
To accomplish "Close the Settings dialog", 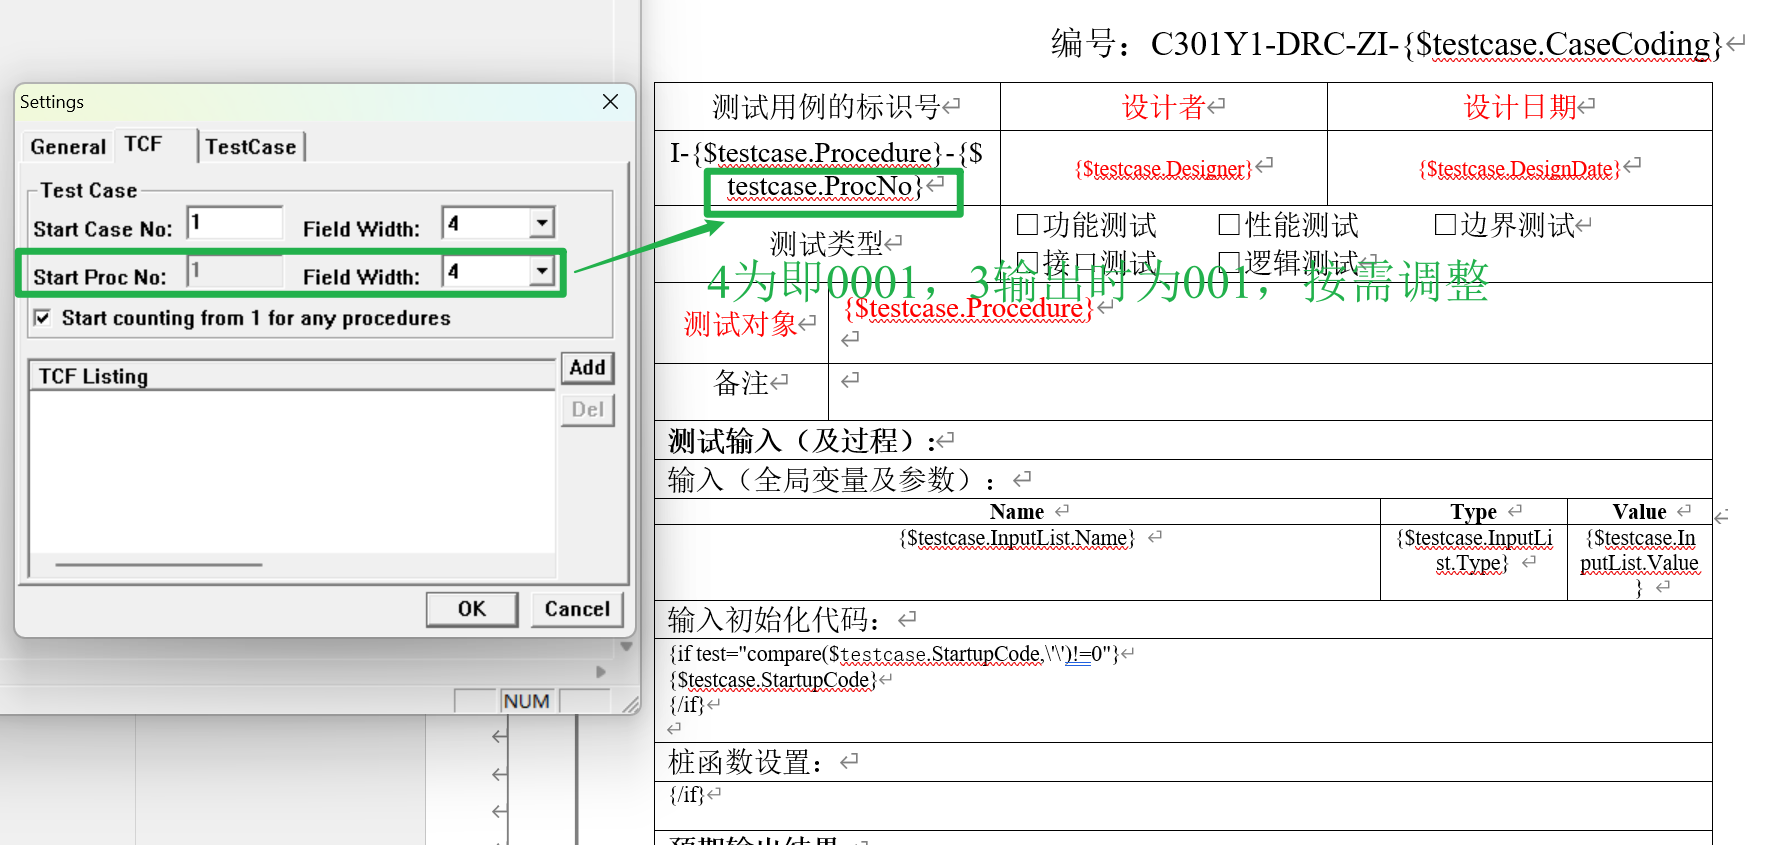I will tap(610, 102).
